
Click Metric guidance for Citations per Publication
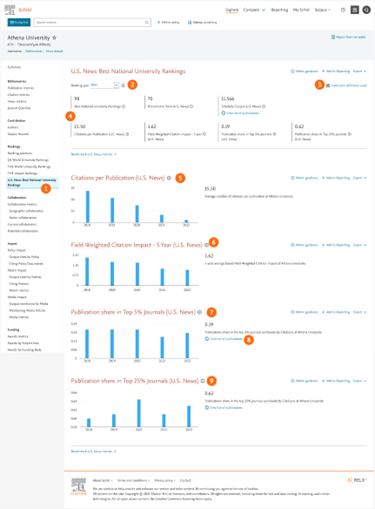point(304,178)
